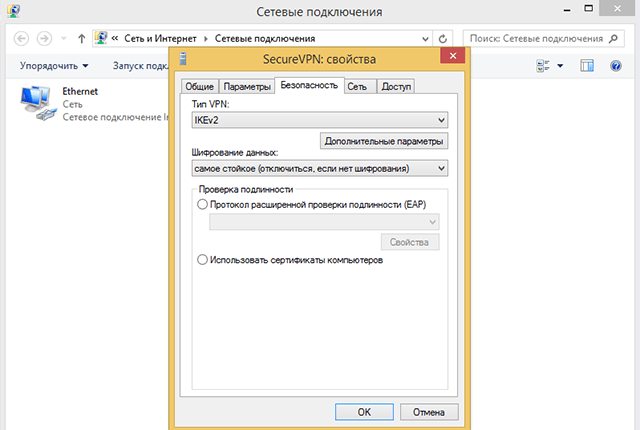Maximize the Сетевые подключения window
This screenshot has height=430, width=640.
tap(588, 9)
